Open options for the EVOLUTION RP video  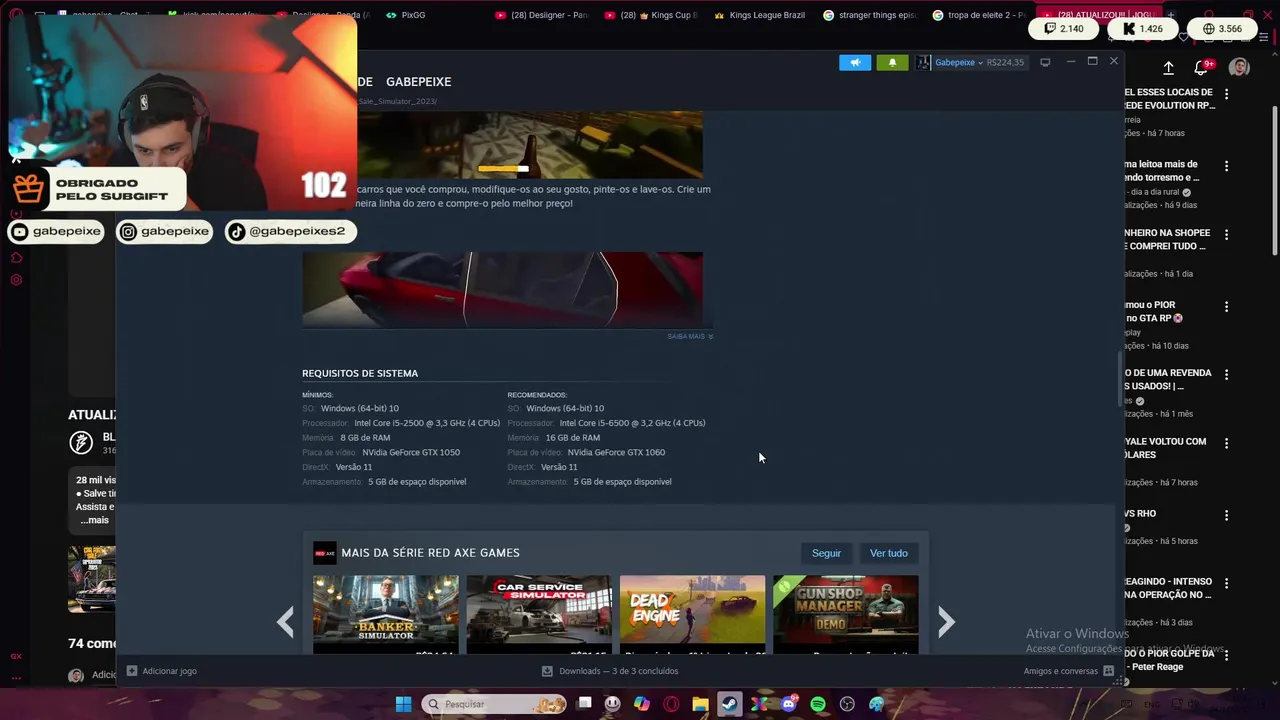(1226, 94)
